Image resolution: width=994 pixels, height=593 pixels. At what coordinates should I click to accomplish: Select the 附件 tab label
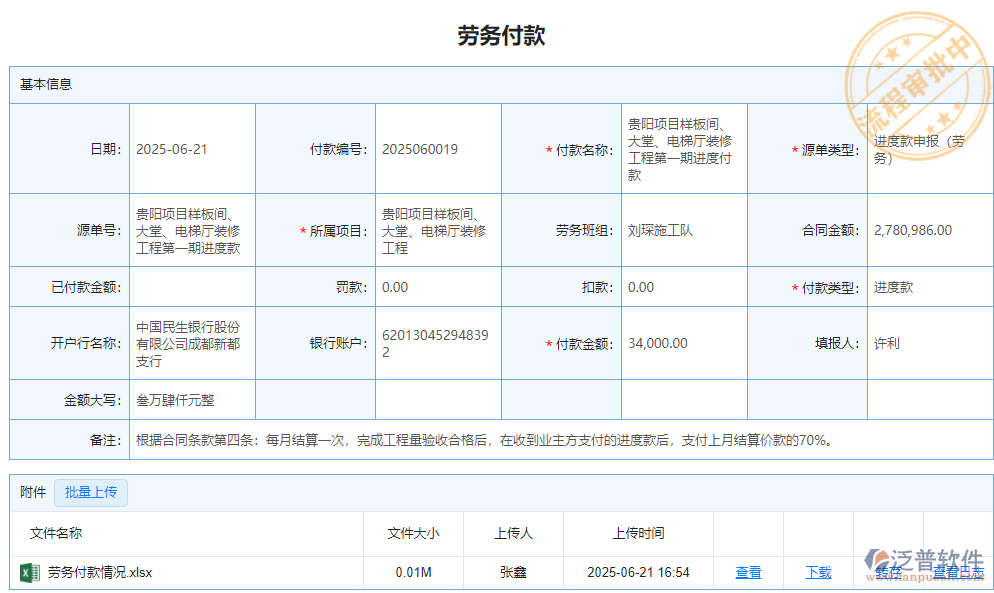33,492
